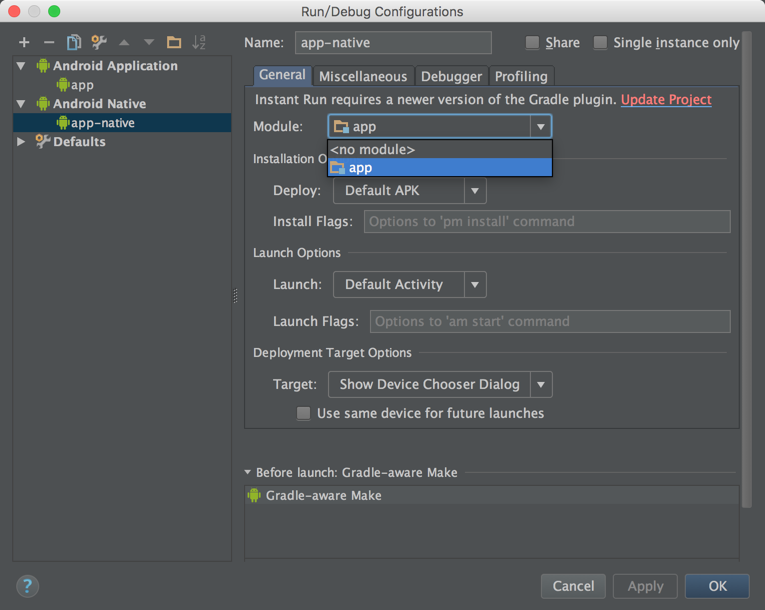
Task: Open the Target device dropdown
Action: [x=541, y=385]
